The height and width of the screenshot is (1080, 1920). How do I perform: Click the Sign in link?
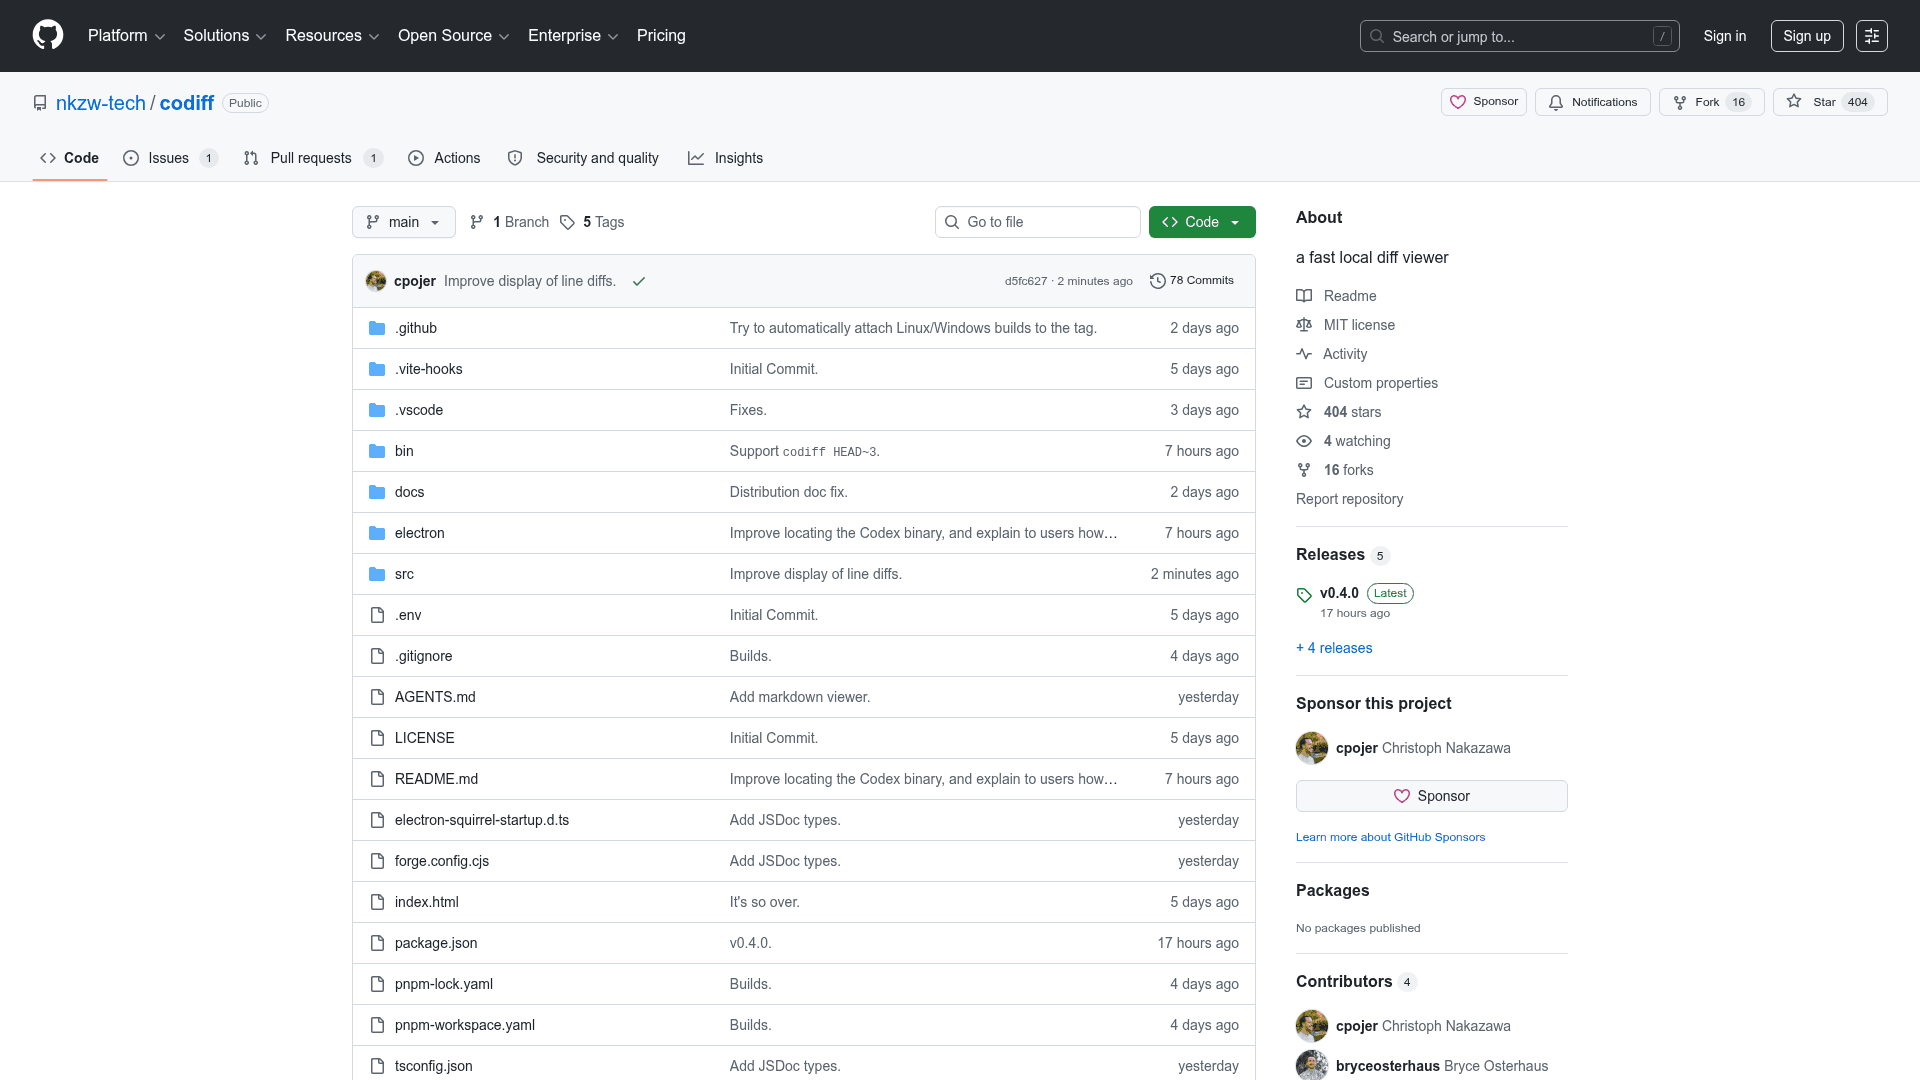pos(1725,36)
